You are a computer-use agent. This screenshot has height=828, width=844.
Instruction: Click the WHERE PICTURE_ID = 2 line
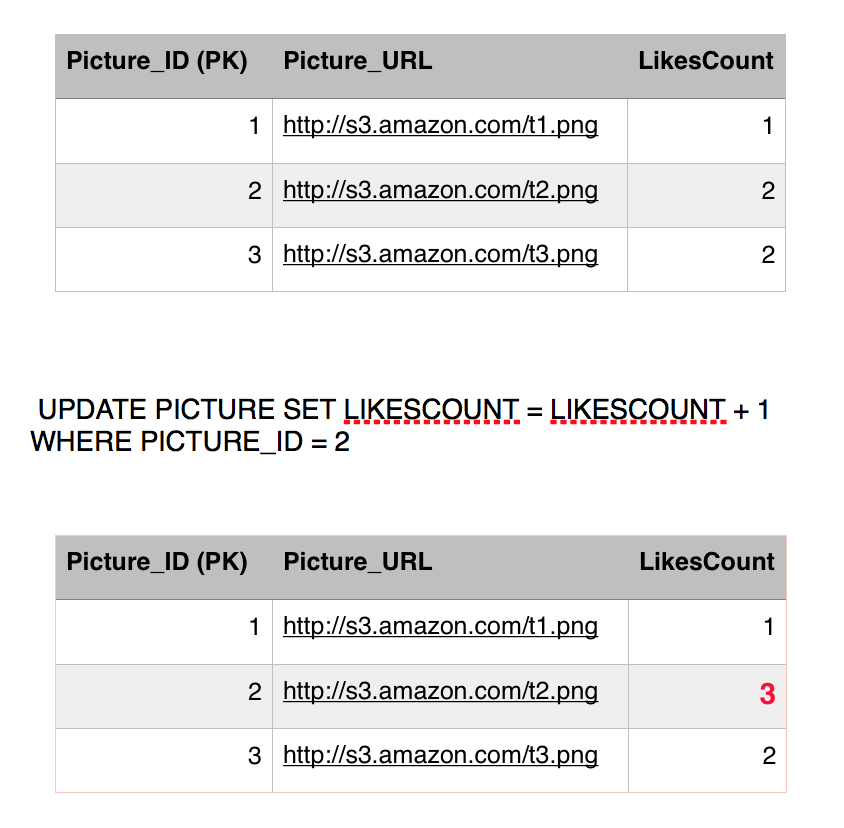point(190,442)
